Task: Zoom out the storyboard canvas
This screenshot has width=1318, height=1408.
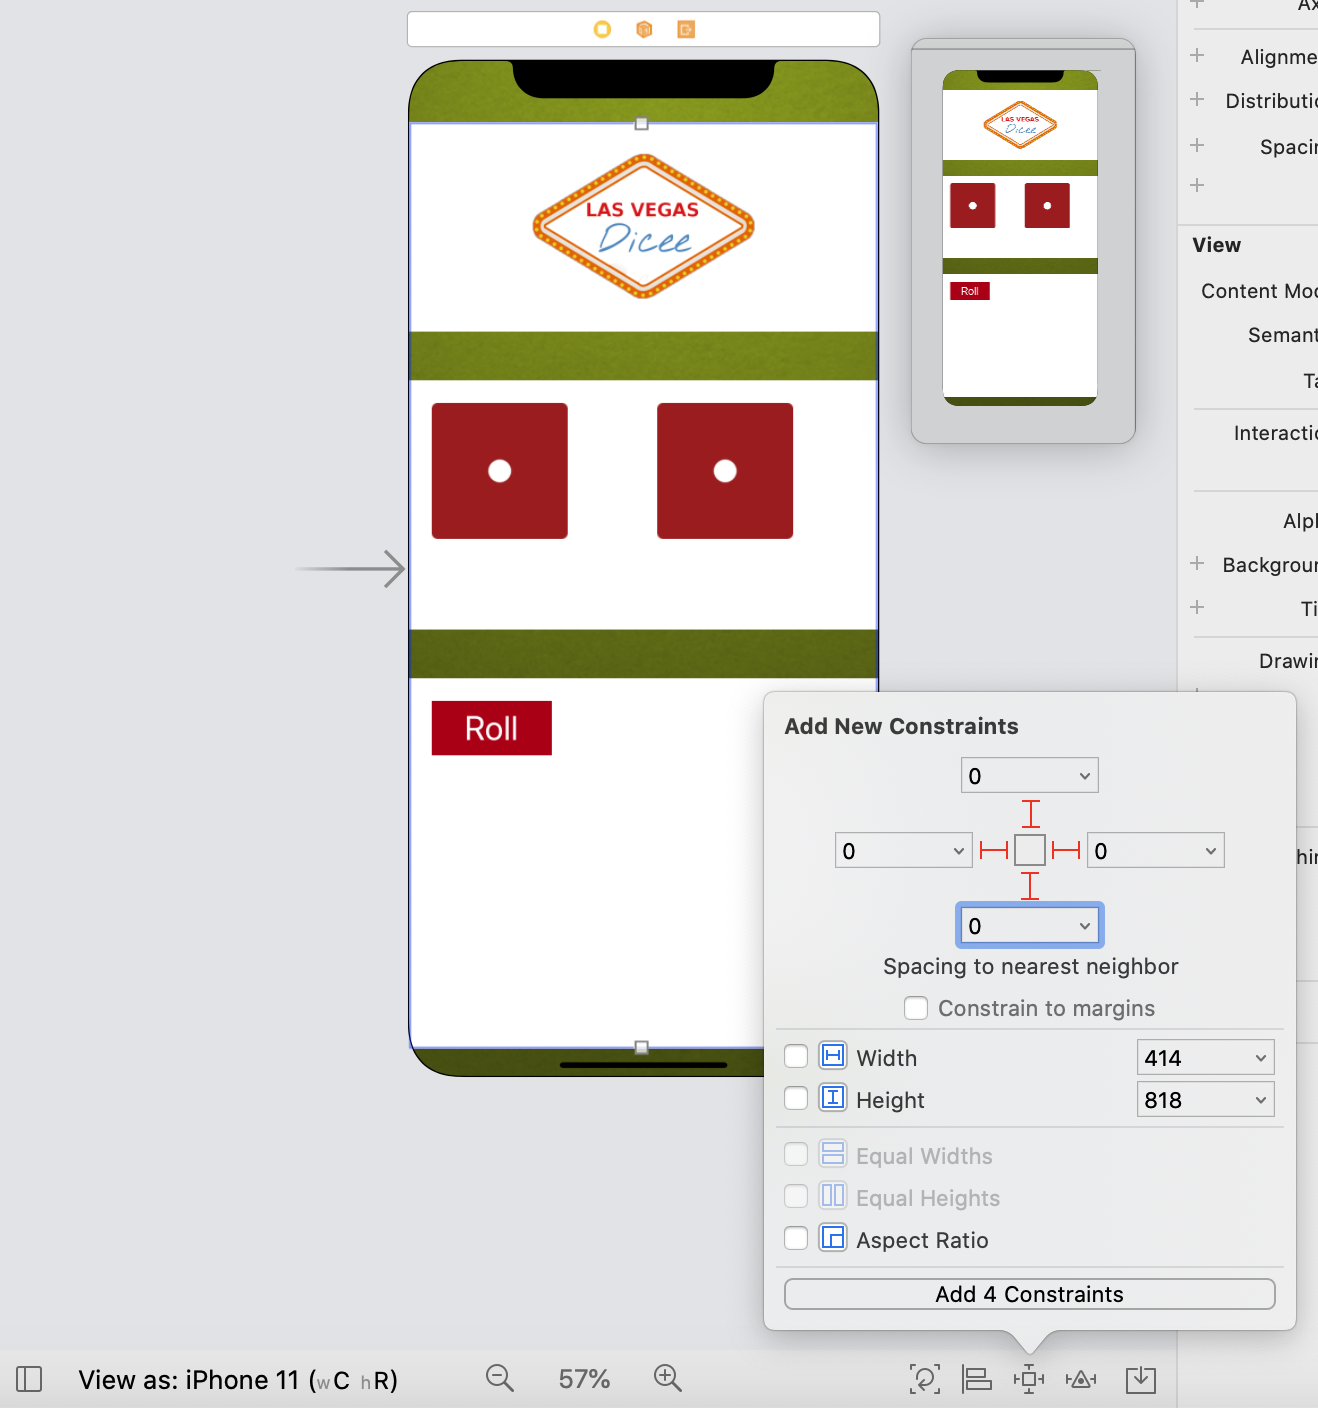Action: tap(499, 1379)
